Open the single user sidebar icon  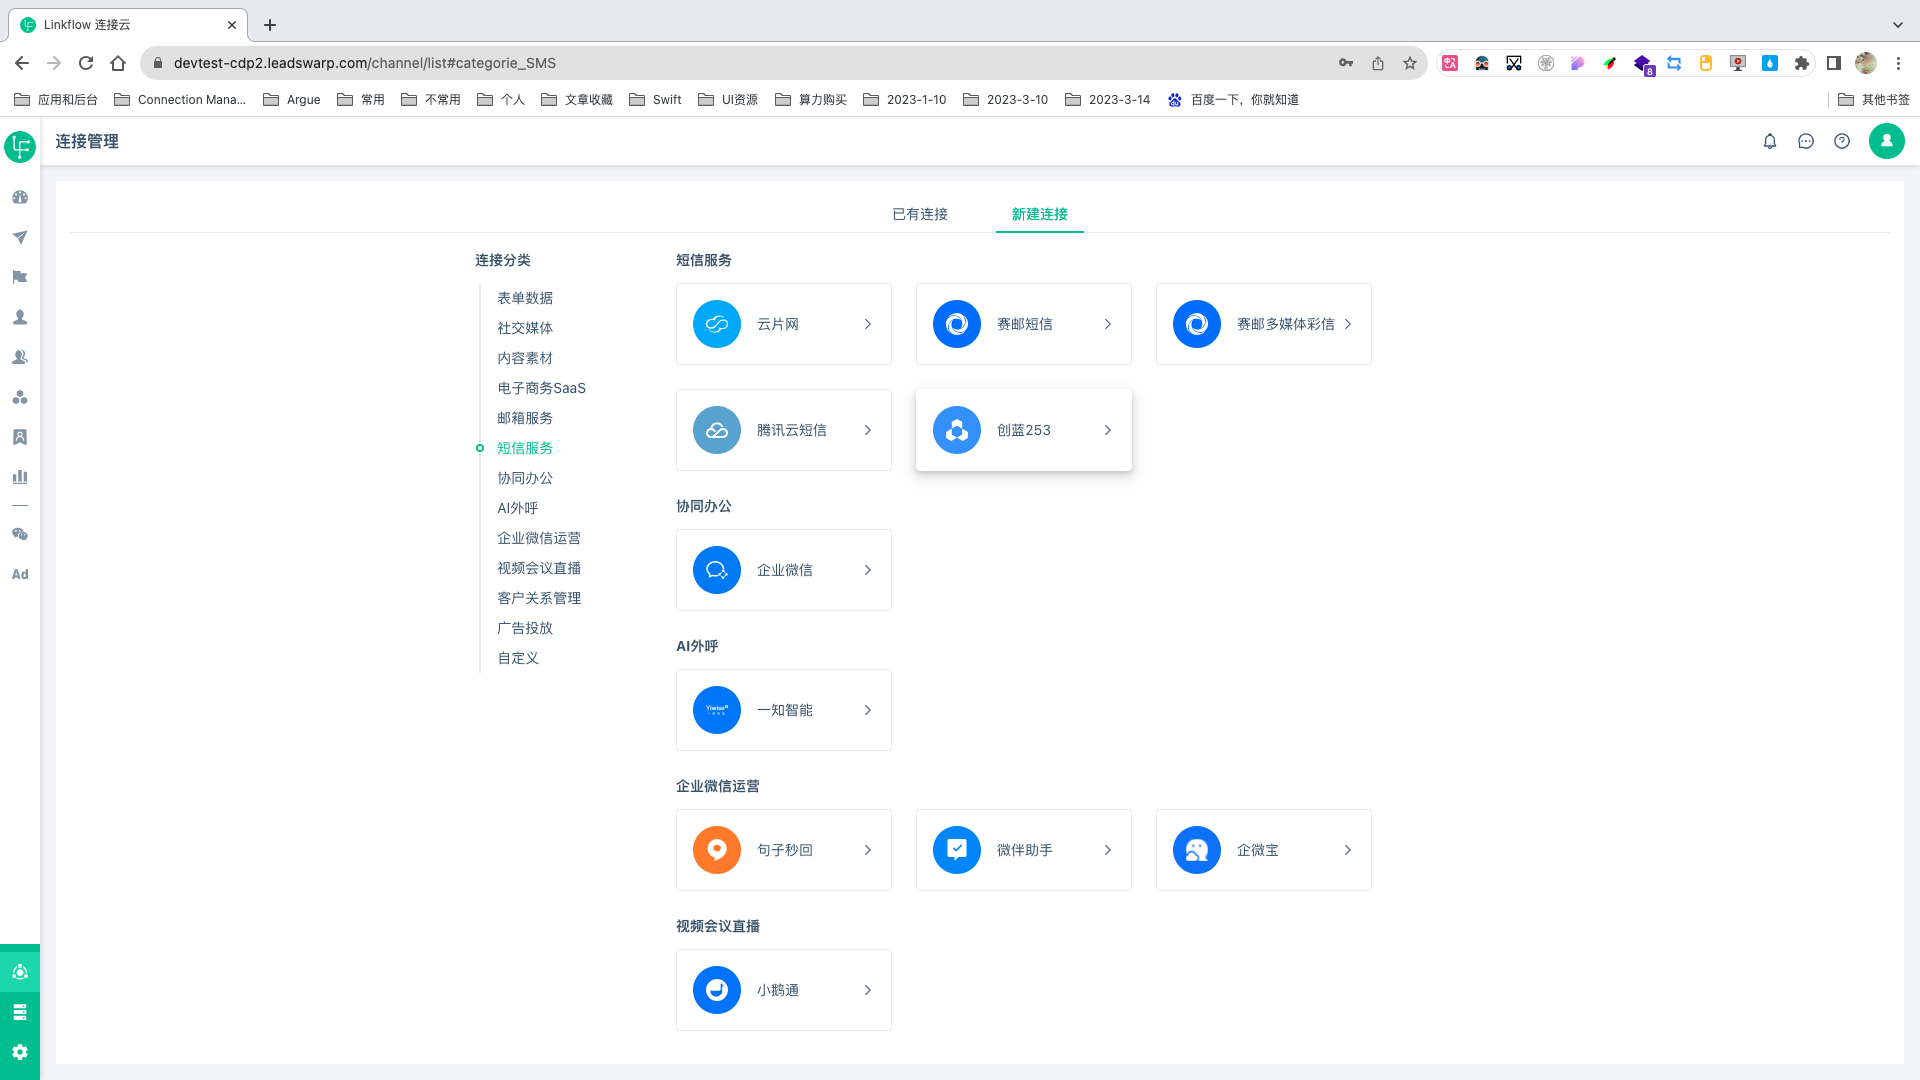click(20, 317)
